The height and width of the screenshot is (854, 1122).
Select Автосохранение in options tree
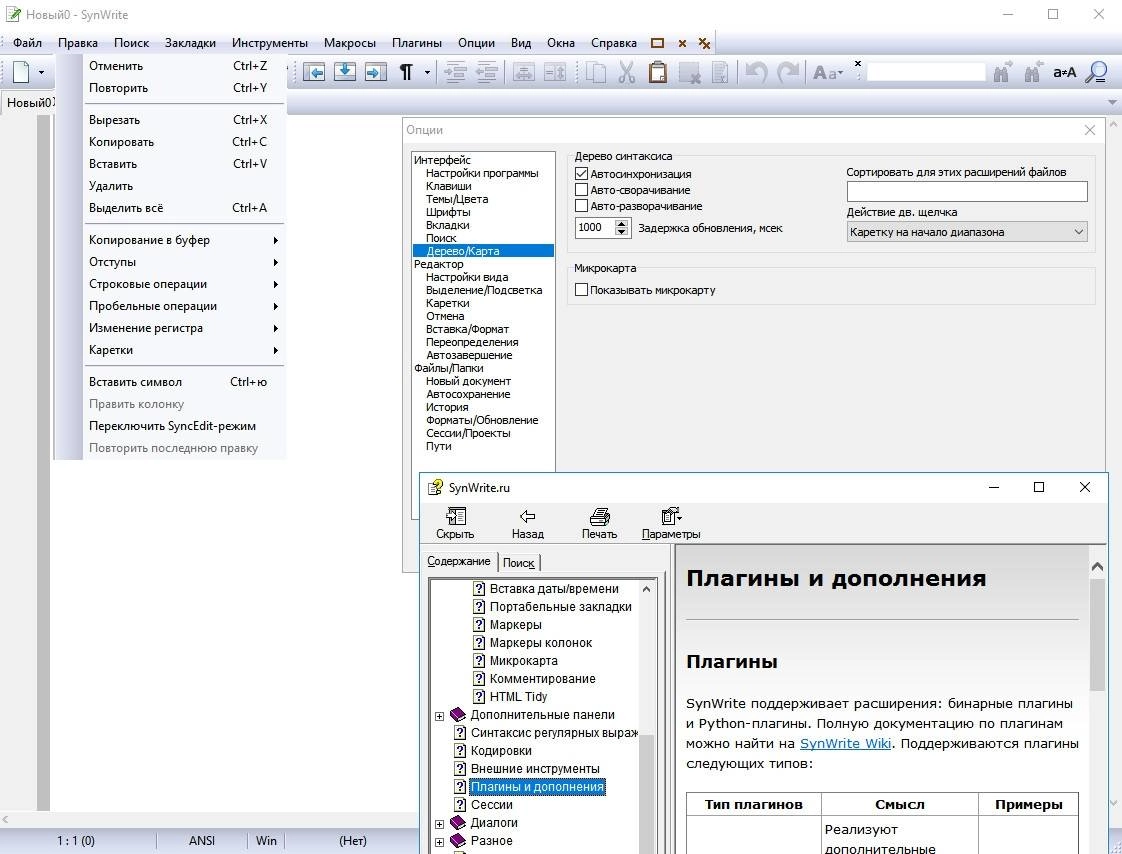click(x=468, y=394)
